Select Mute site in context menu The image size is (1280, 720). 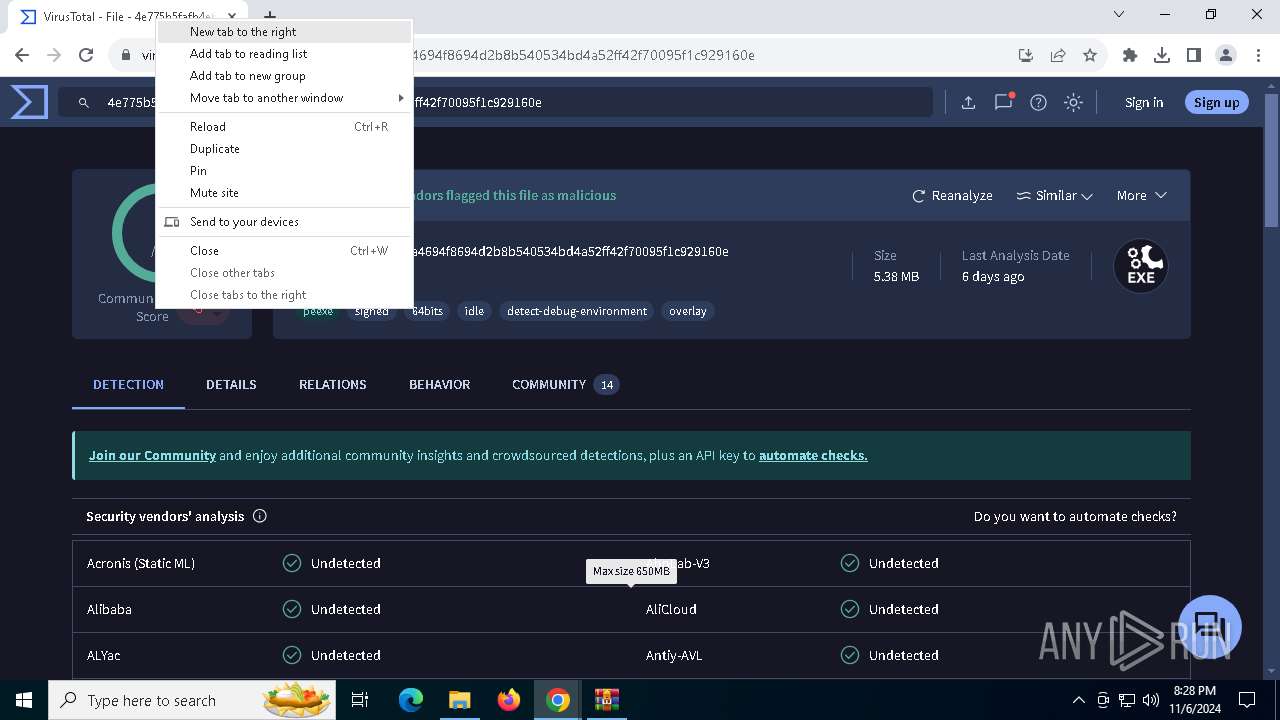click(x=285, y=193)
